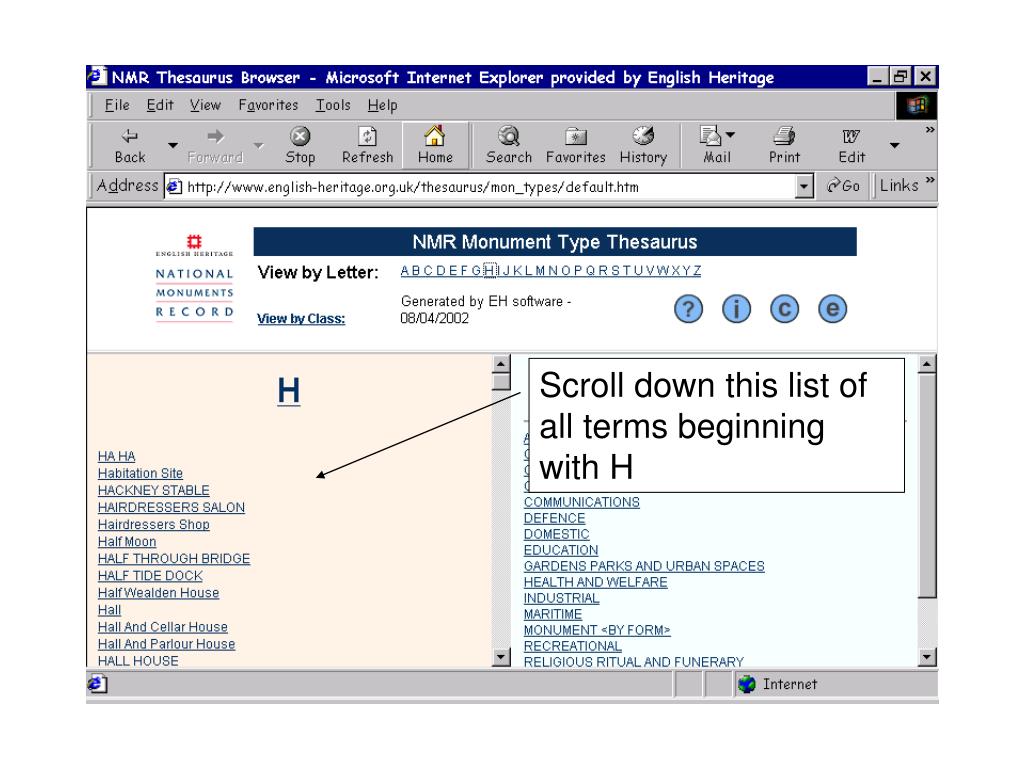Click the term list scroll up arrow
Image resolution: width=1024 pixels, height=768 pixels.
coord(501,364)
